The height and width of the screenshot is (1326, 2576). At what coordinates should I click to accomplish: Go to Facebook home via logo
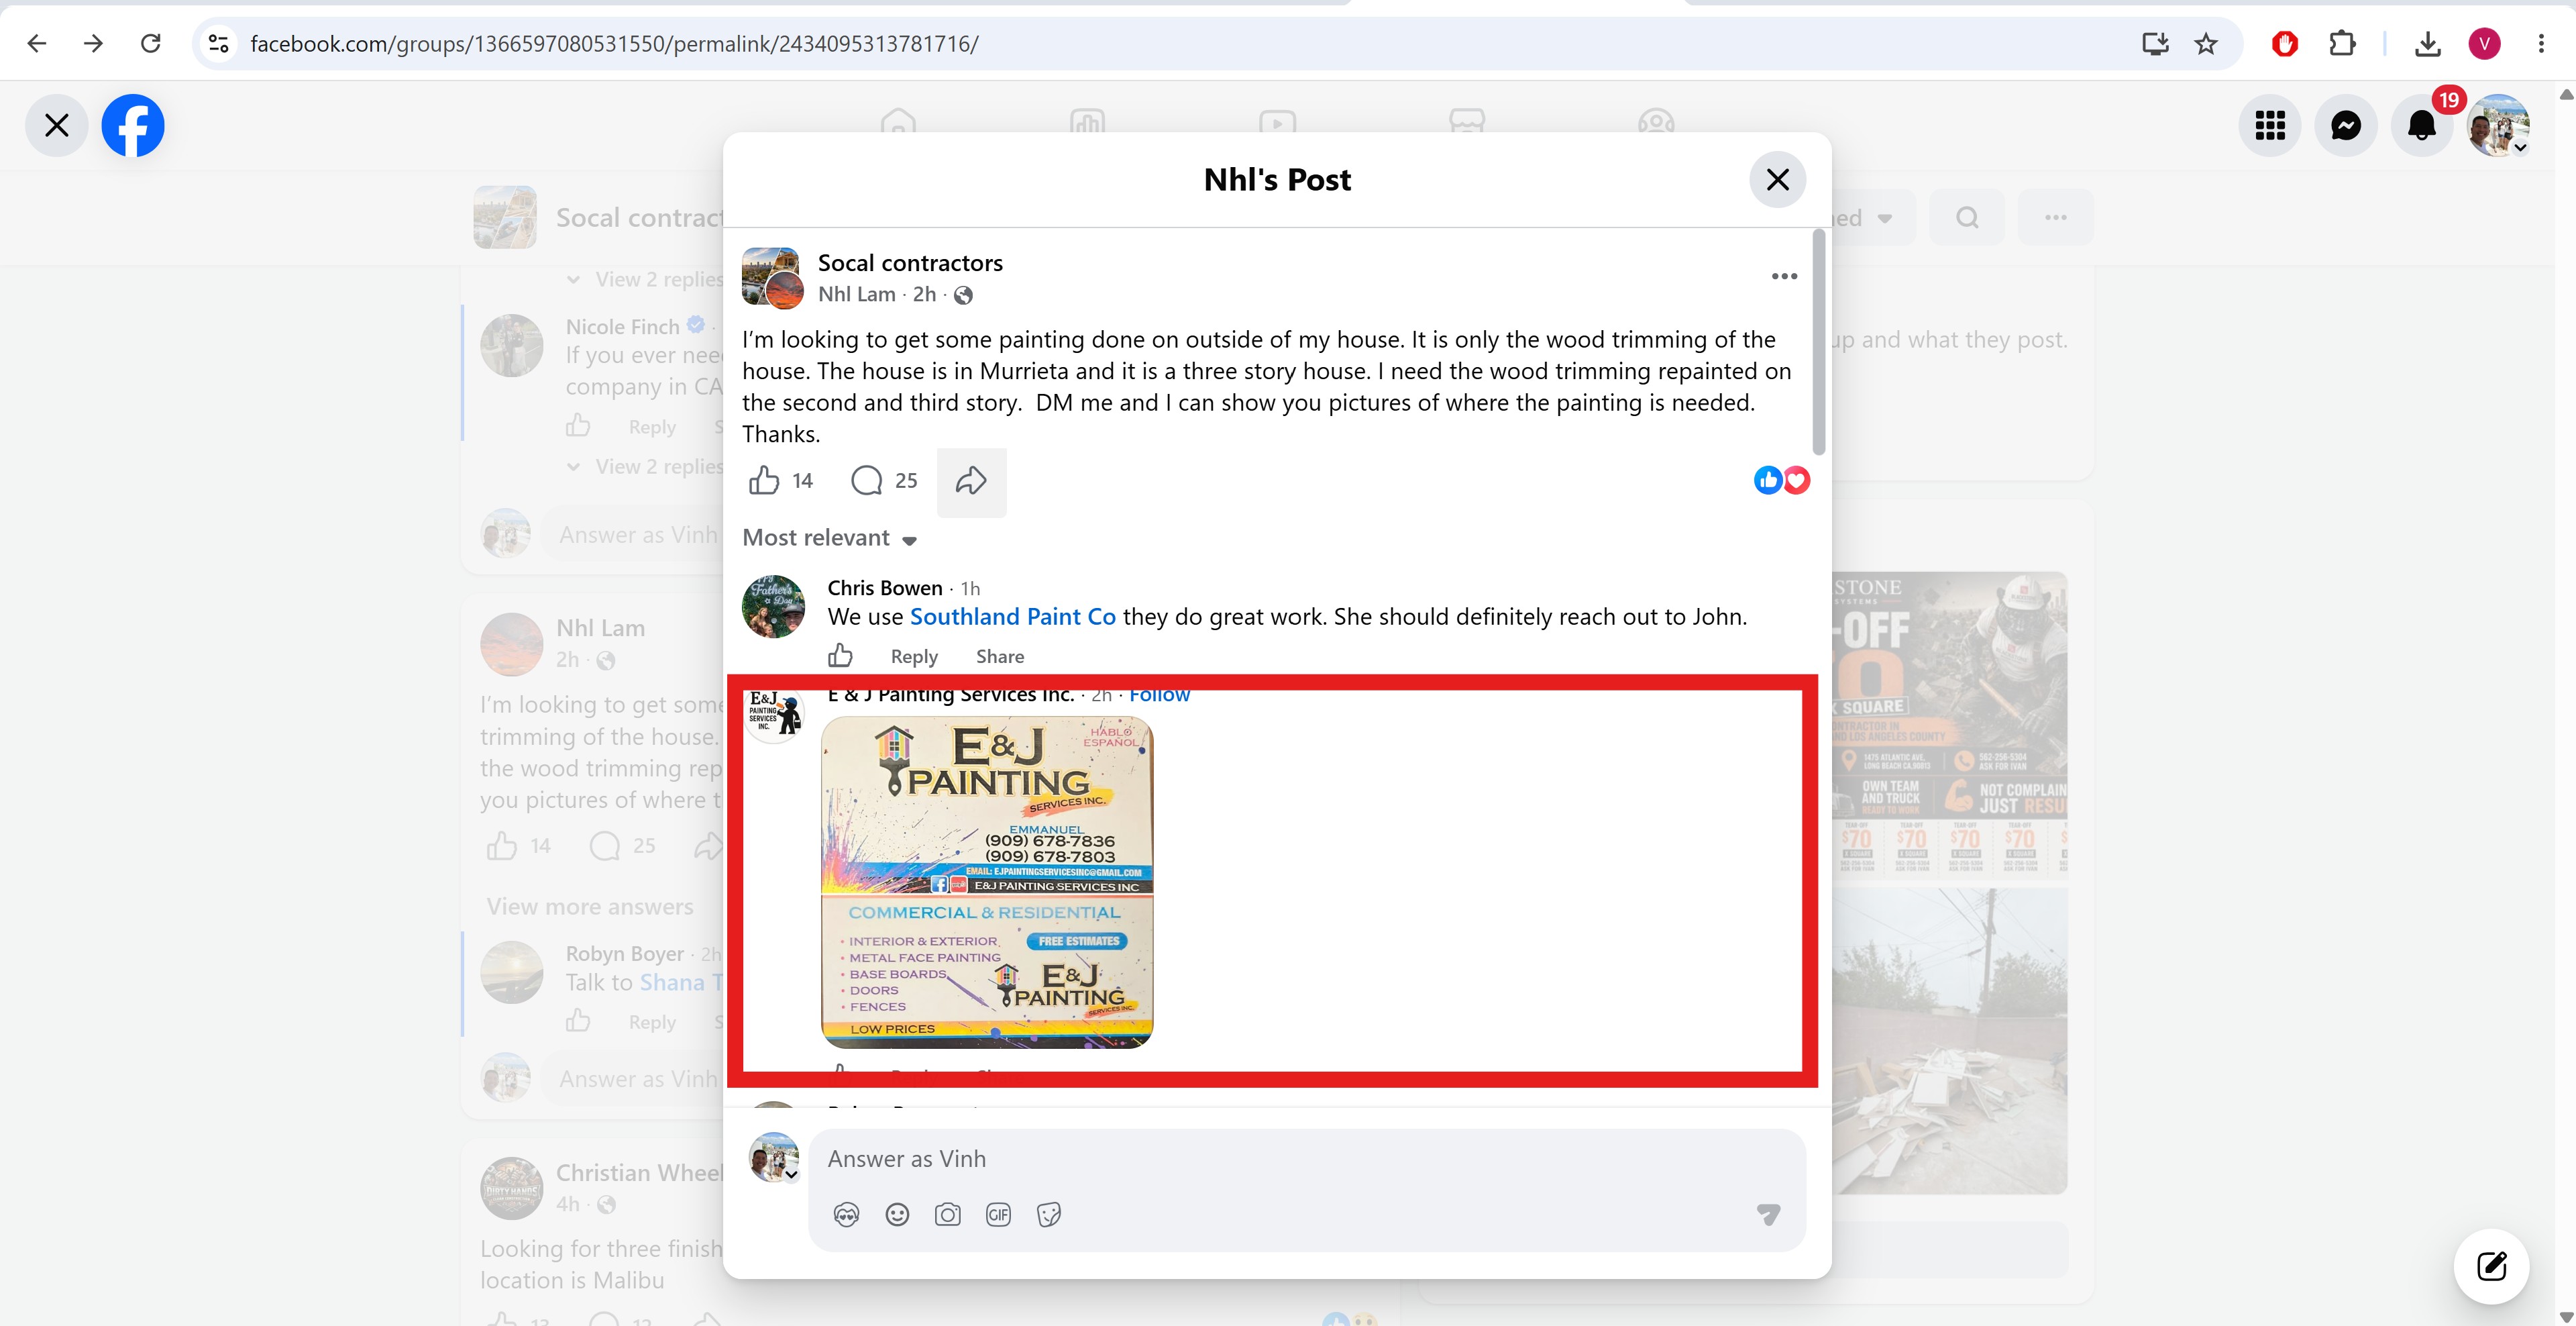tap(133, 125)
